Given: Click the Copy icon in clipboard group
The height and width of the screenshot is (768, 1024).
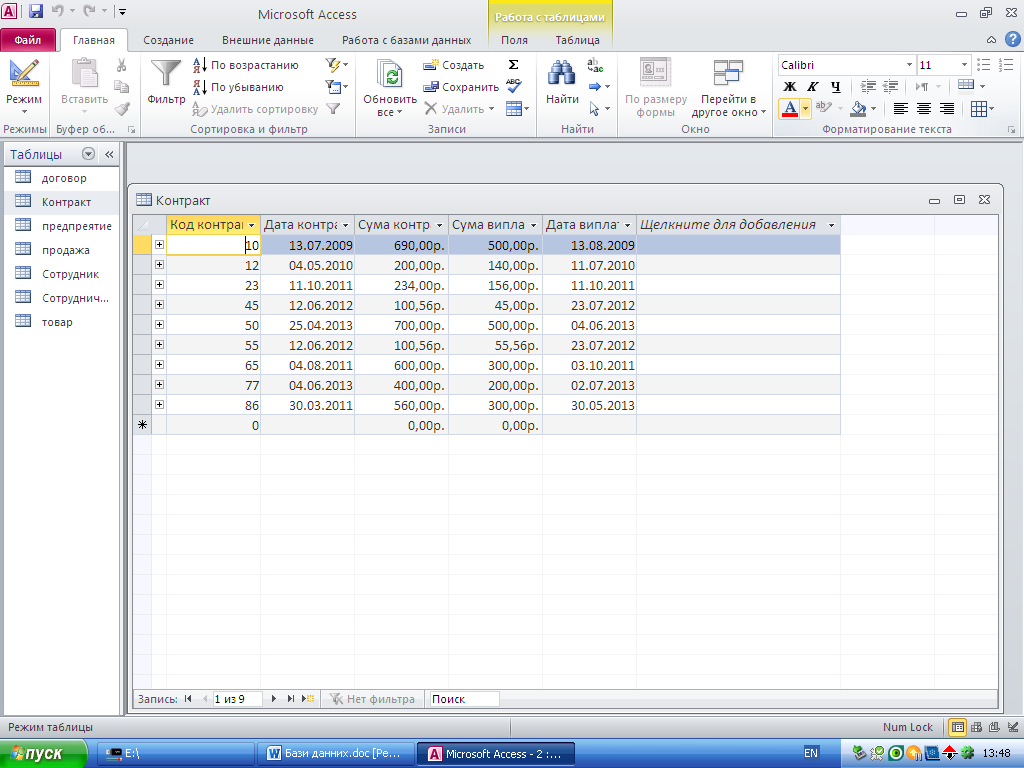Looking at the screenshot, I should [121, 87].
